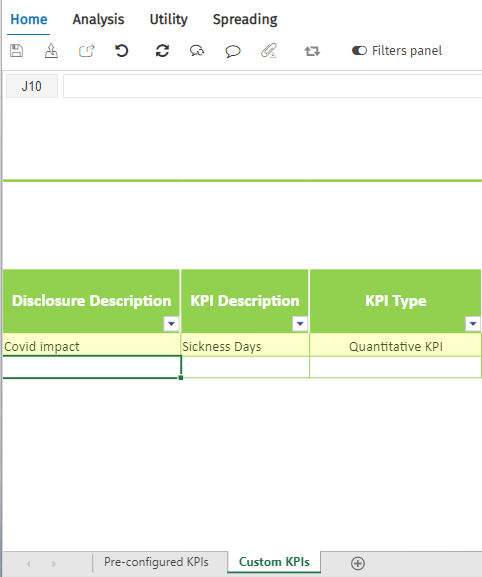This screenshot has height=577, width=482.
Task: Click the undo arrow icon
Action: 121,51
